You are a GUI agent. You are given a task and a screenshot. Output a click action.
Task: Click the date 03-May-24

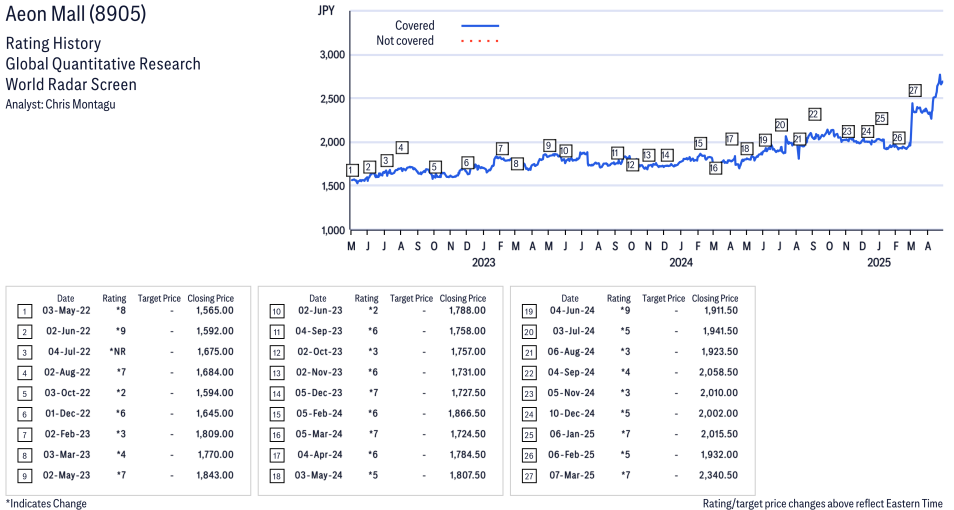[x=318, y=475]
